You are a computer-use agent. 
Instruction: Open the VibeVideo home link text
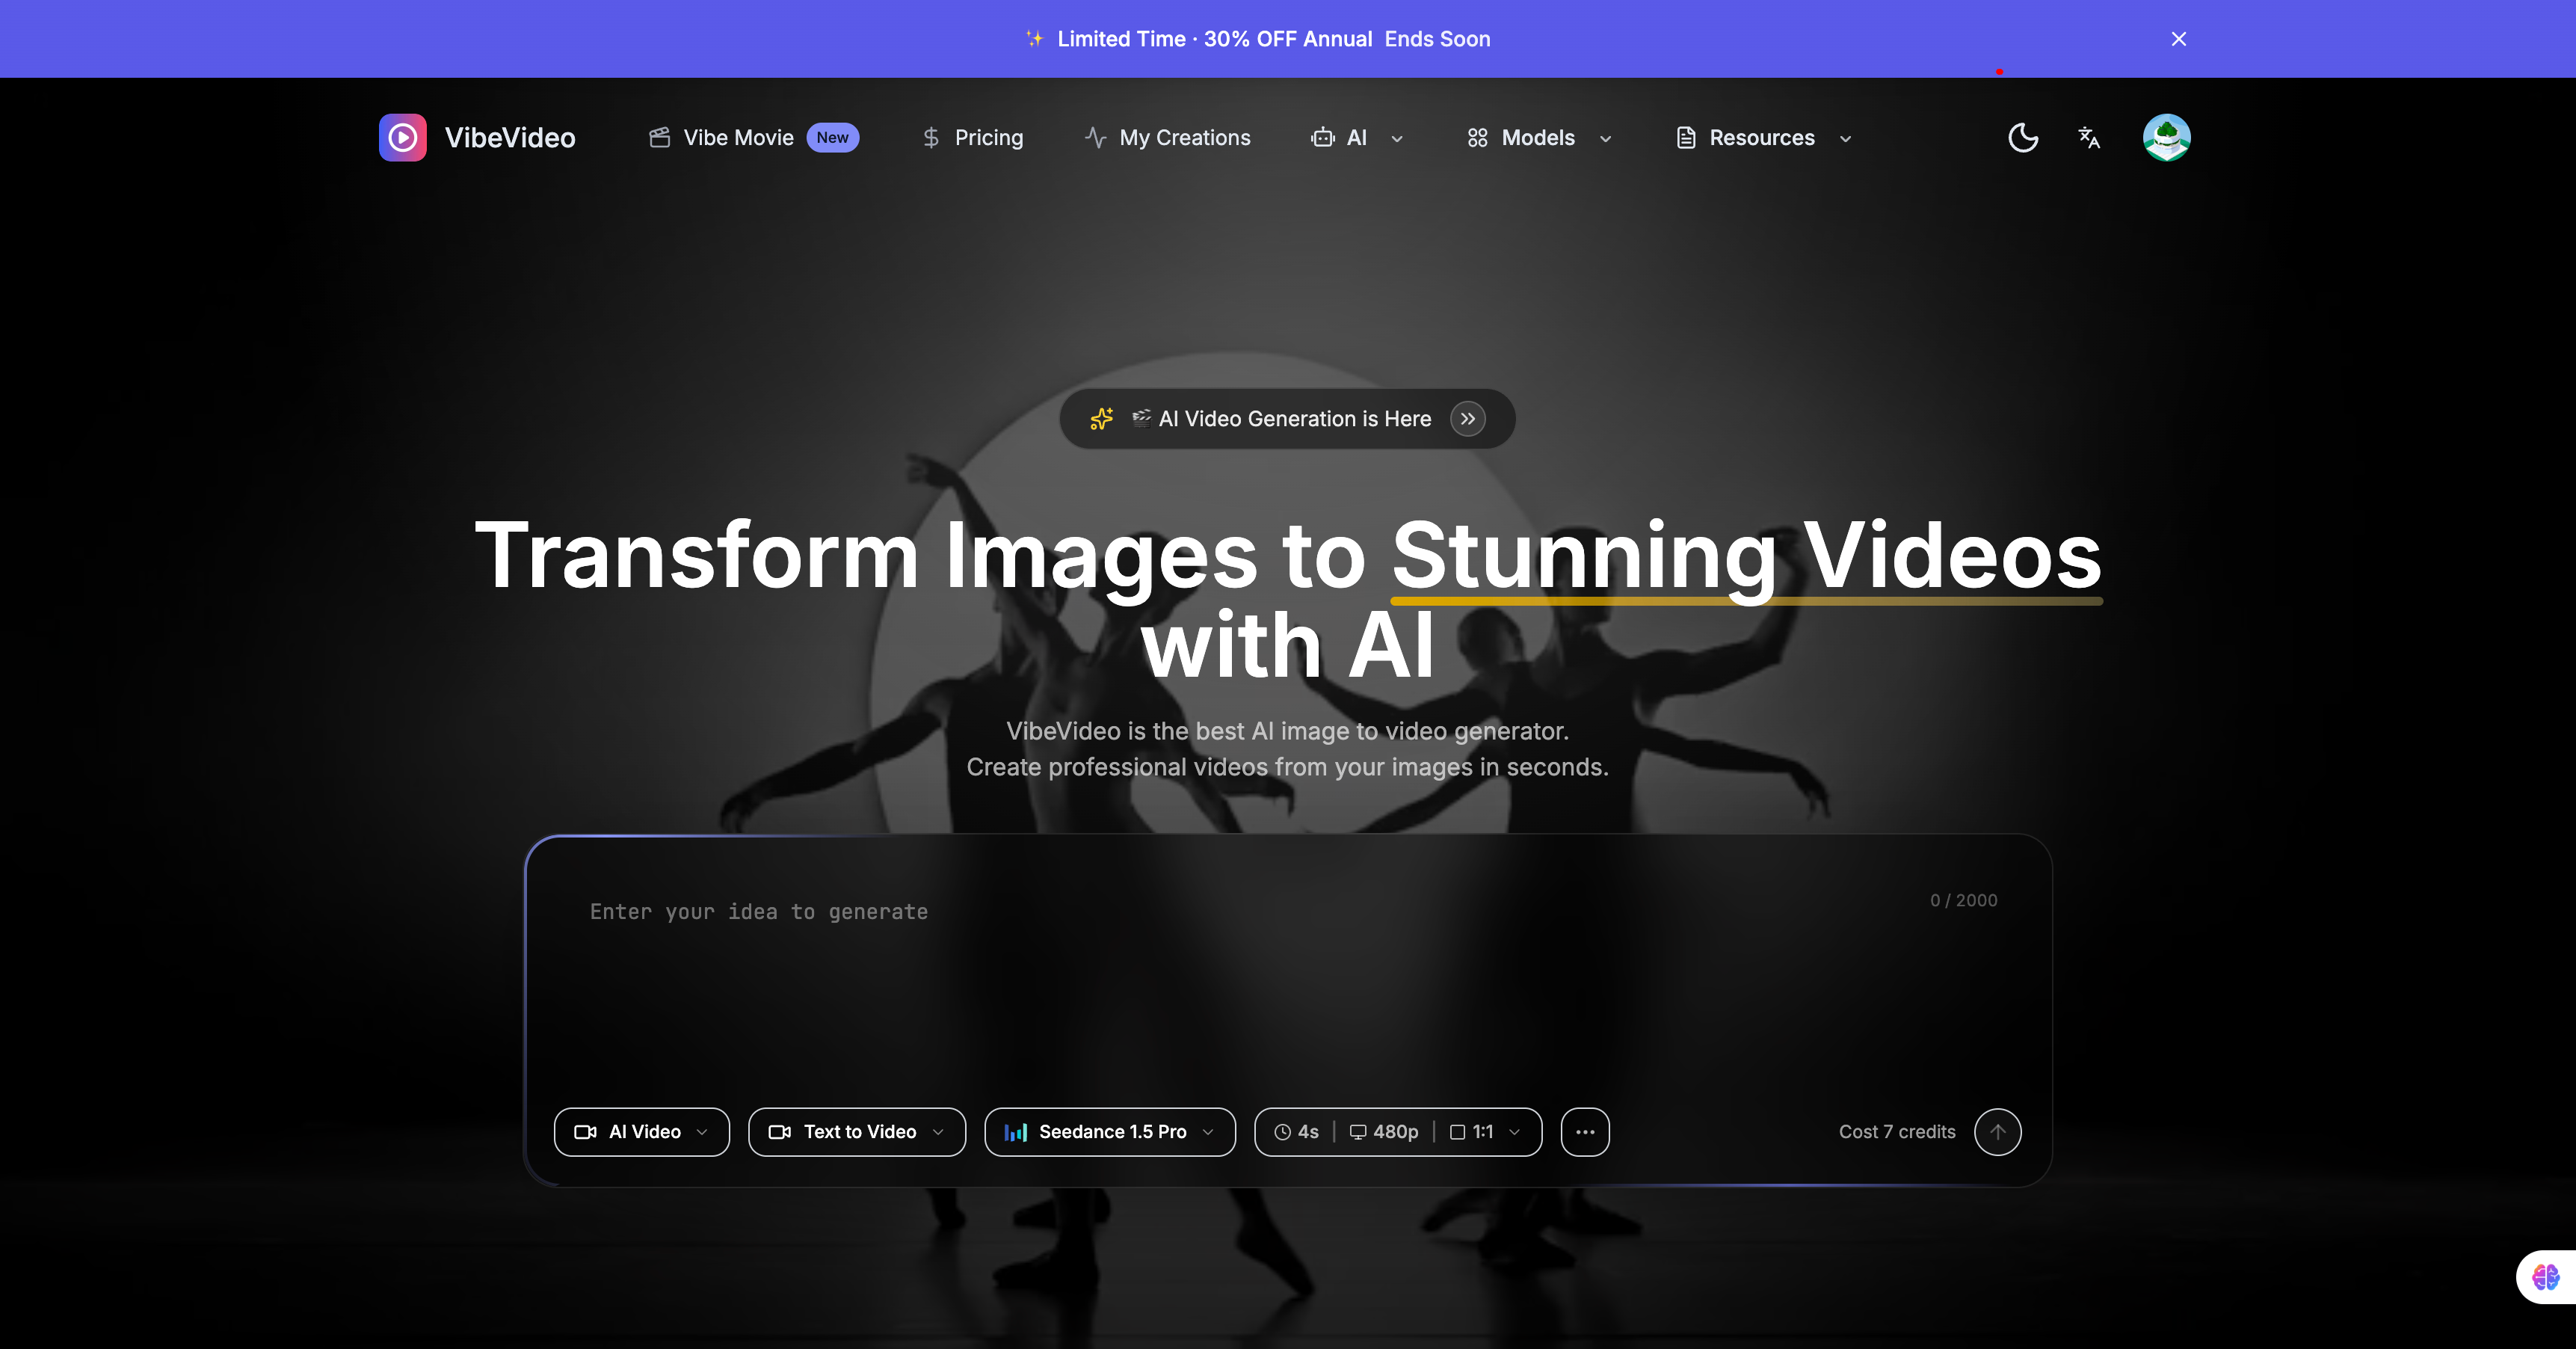click(510, 138)
